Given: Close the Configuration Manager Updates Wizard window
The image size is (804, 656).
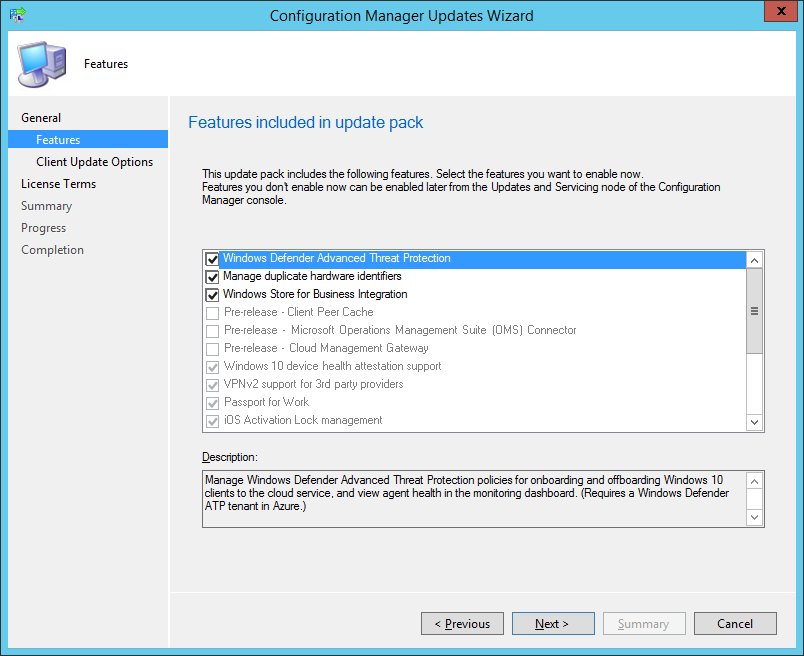Looking at the screenshot, I should (780, 11).
